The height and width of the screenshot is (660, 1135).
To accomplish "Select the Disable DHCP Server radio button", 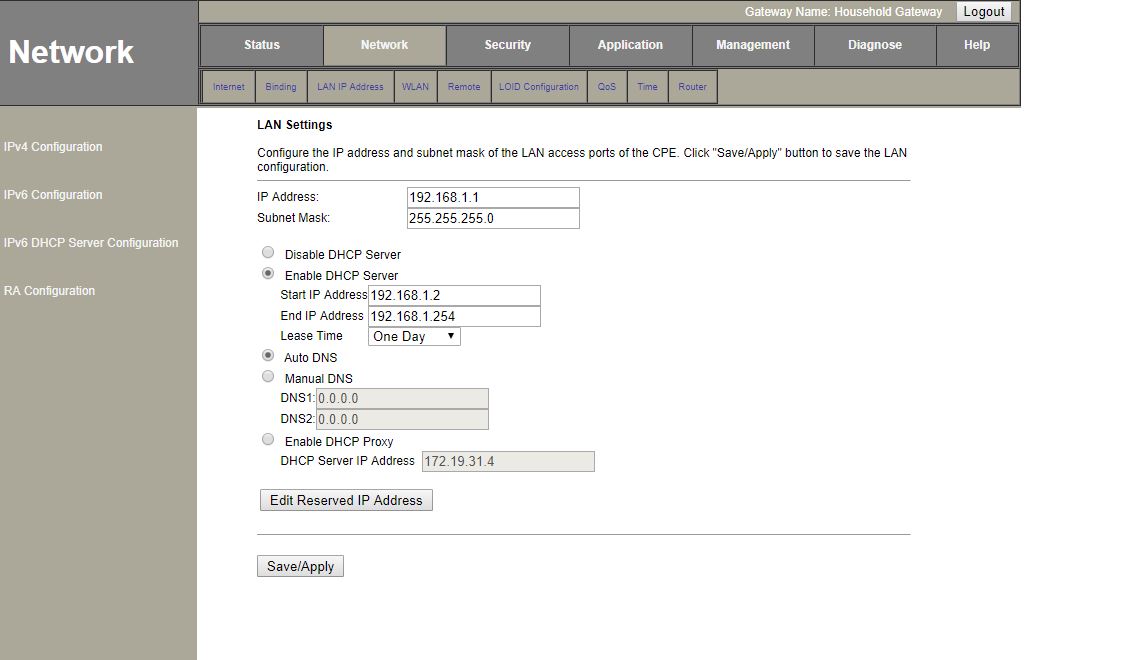I will [268, 253].
